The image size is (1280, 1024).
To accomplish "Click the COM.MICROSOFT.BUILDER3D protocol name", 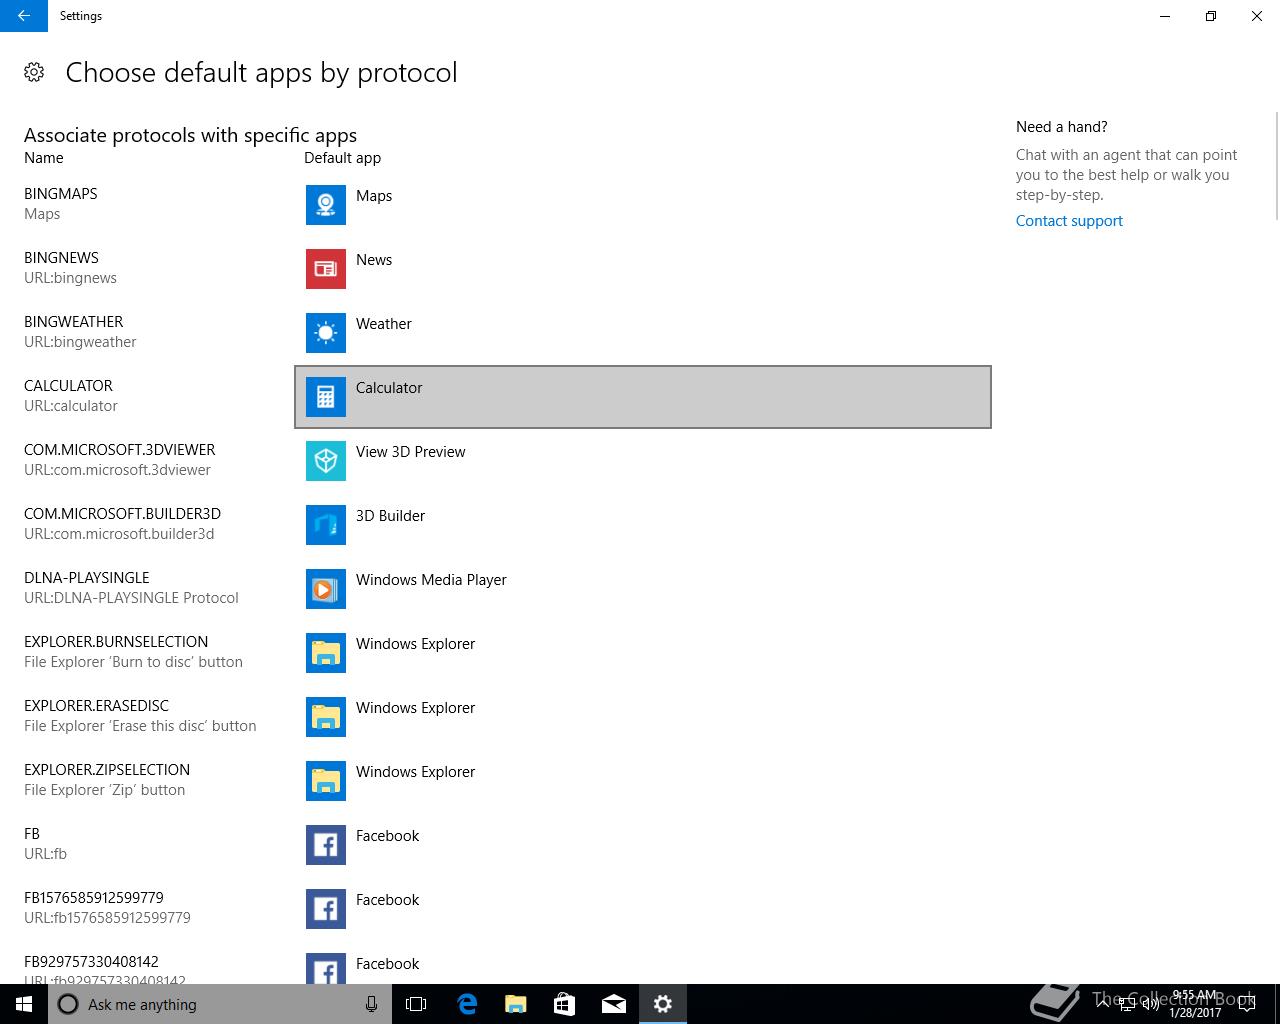I will 122,514.
